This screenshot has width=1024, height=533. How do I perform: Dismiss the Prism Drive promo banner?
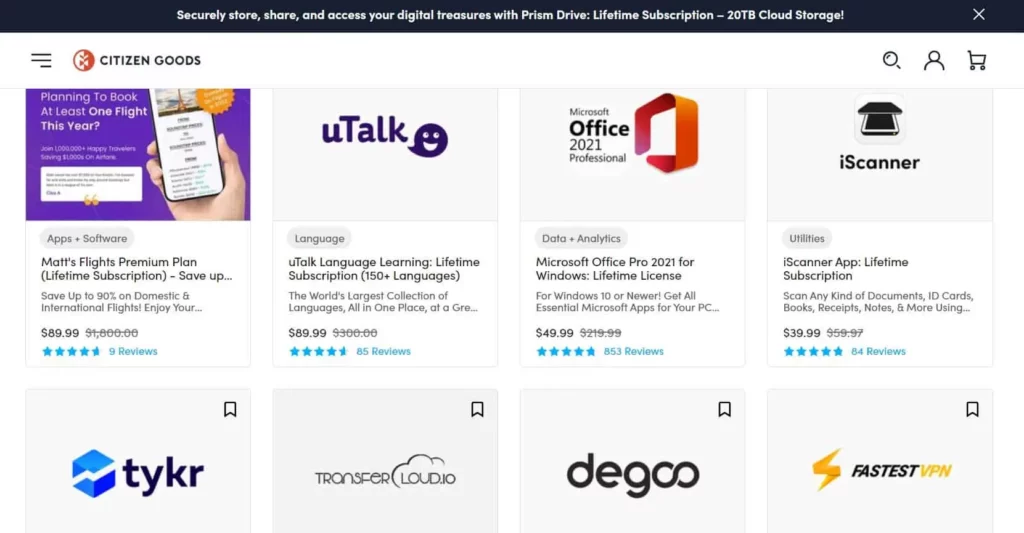pyautogui.click(x=978, y=14)
